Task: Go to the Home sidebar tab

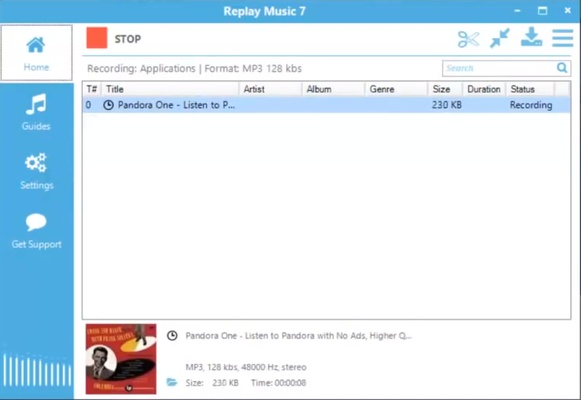Action: (36, 53)
